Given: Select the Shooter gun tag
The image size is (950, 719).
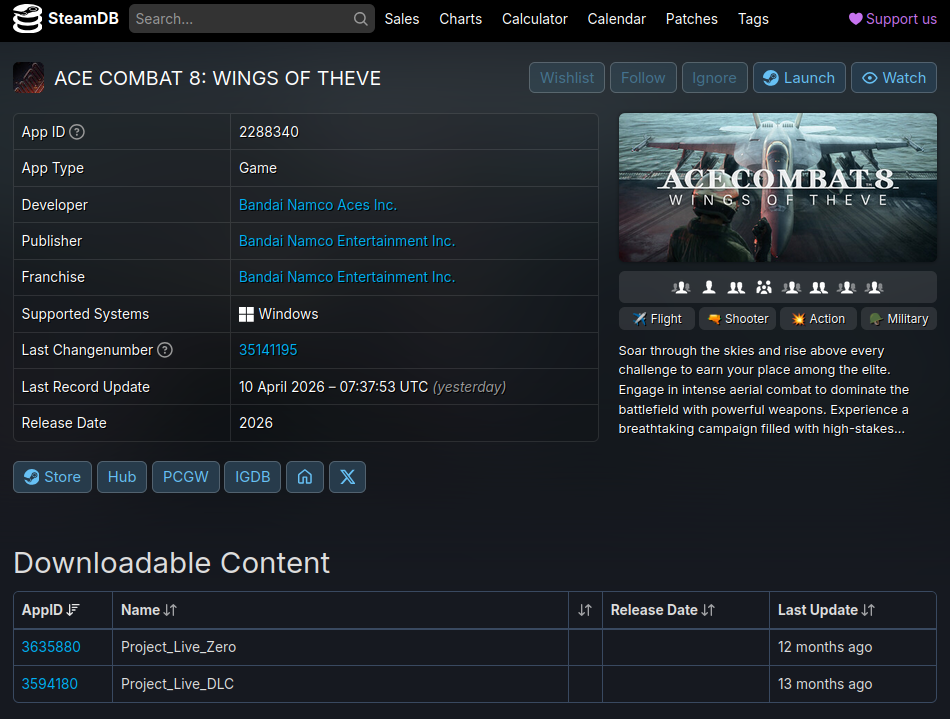Looking at the screenshot, I should [x=737, y=319].
